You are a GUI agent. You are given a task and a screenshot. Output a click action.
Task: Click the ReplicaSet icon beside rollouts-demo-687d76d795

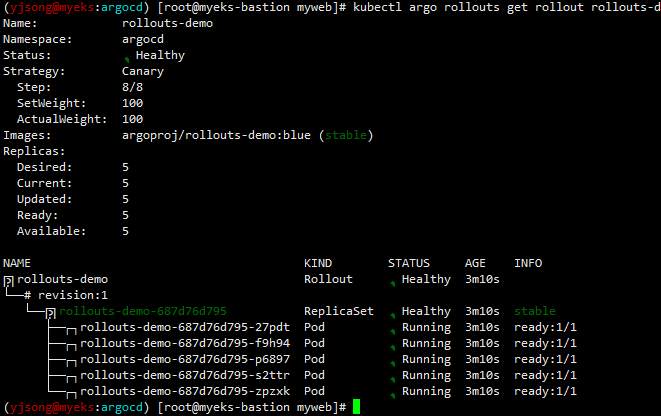coord(51,313)
